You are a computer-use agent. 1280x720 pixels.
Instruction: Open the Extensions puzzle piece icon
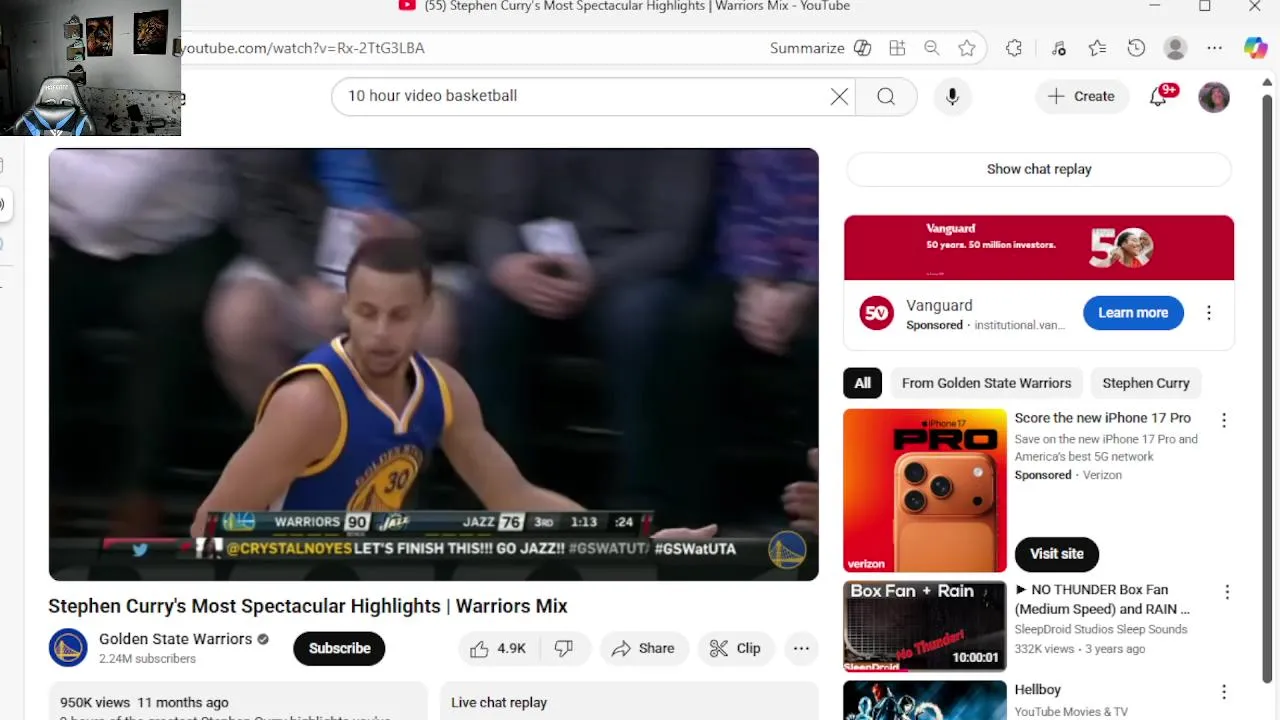tap(1014, 48)
